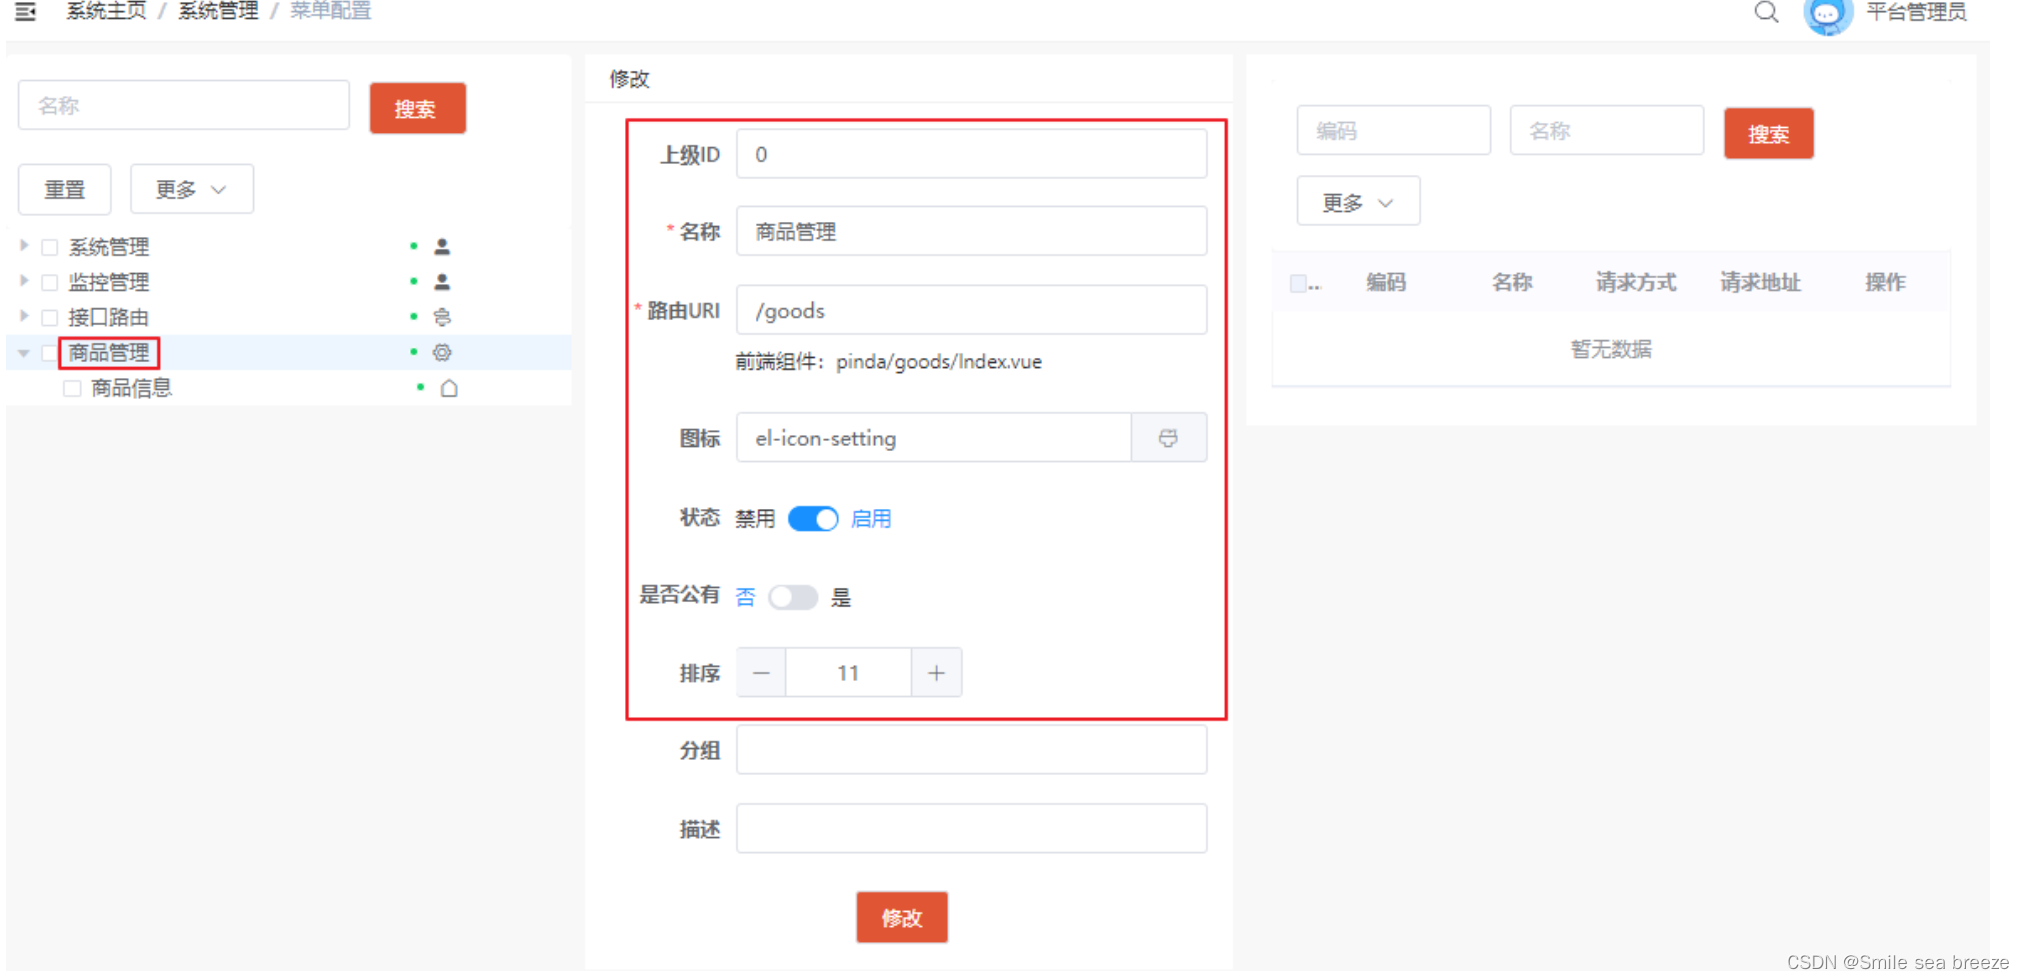Select 系统管理 tree item
Image resolution: width=2024 pixels, height=979 pixels.
[x=109, y=247]
